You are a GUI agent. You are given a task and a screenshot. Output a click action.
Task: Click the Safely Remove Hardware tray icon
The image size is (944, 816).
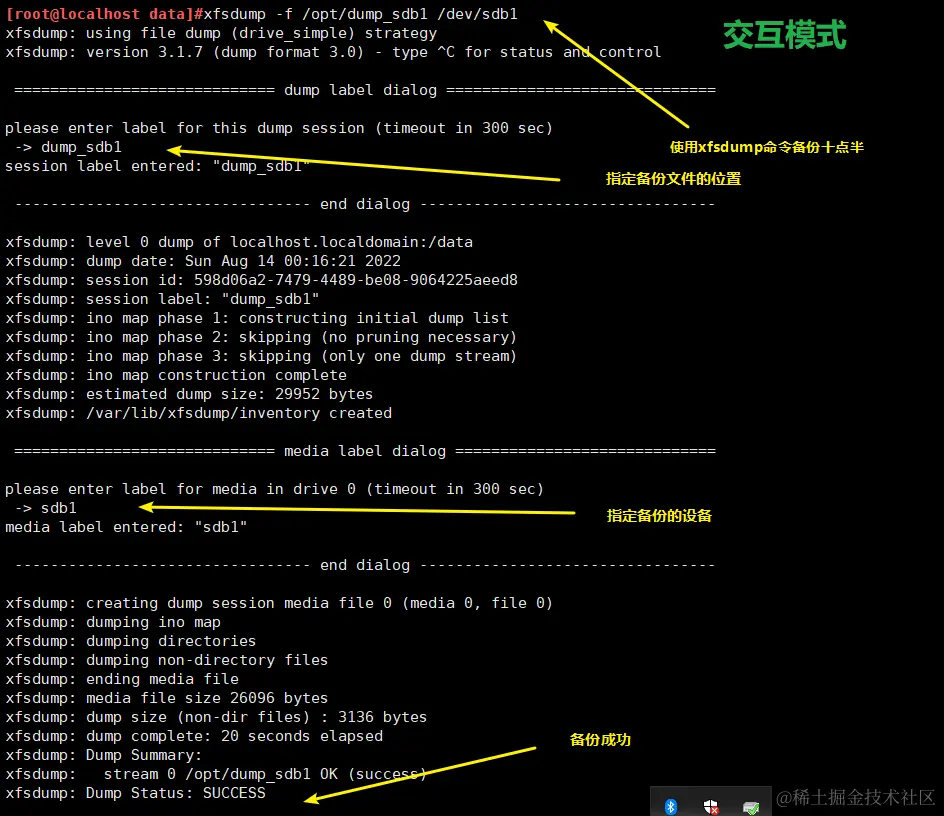(751, 807)
